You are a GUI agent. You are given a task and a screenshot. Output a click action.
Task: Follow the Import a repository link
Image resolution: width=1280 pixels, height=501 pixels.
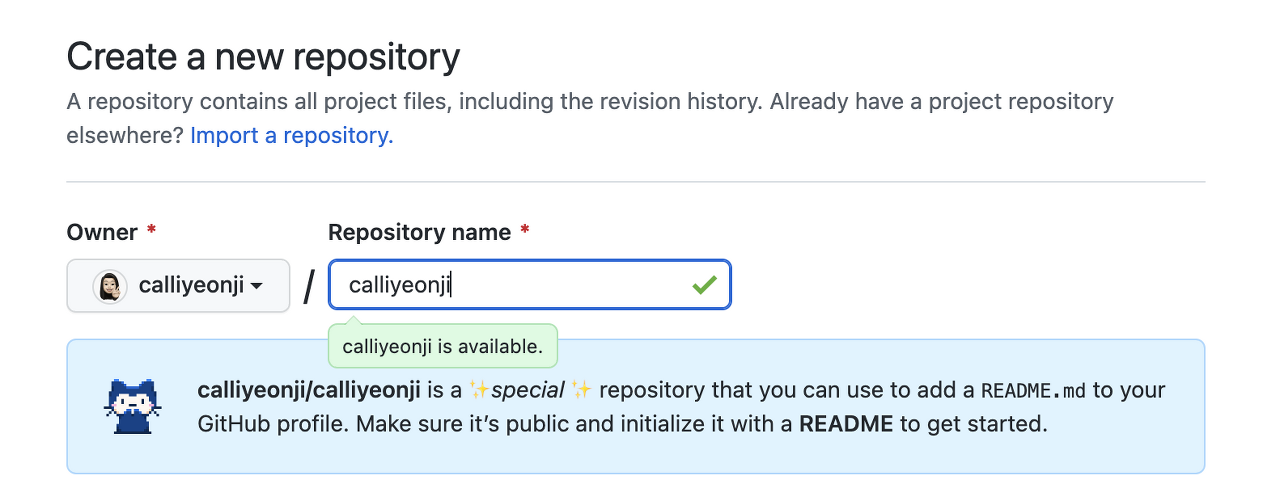pyautogui.click(x=292, y=135)
